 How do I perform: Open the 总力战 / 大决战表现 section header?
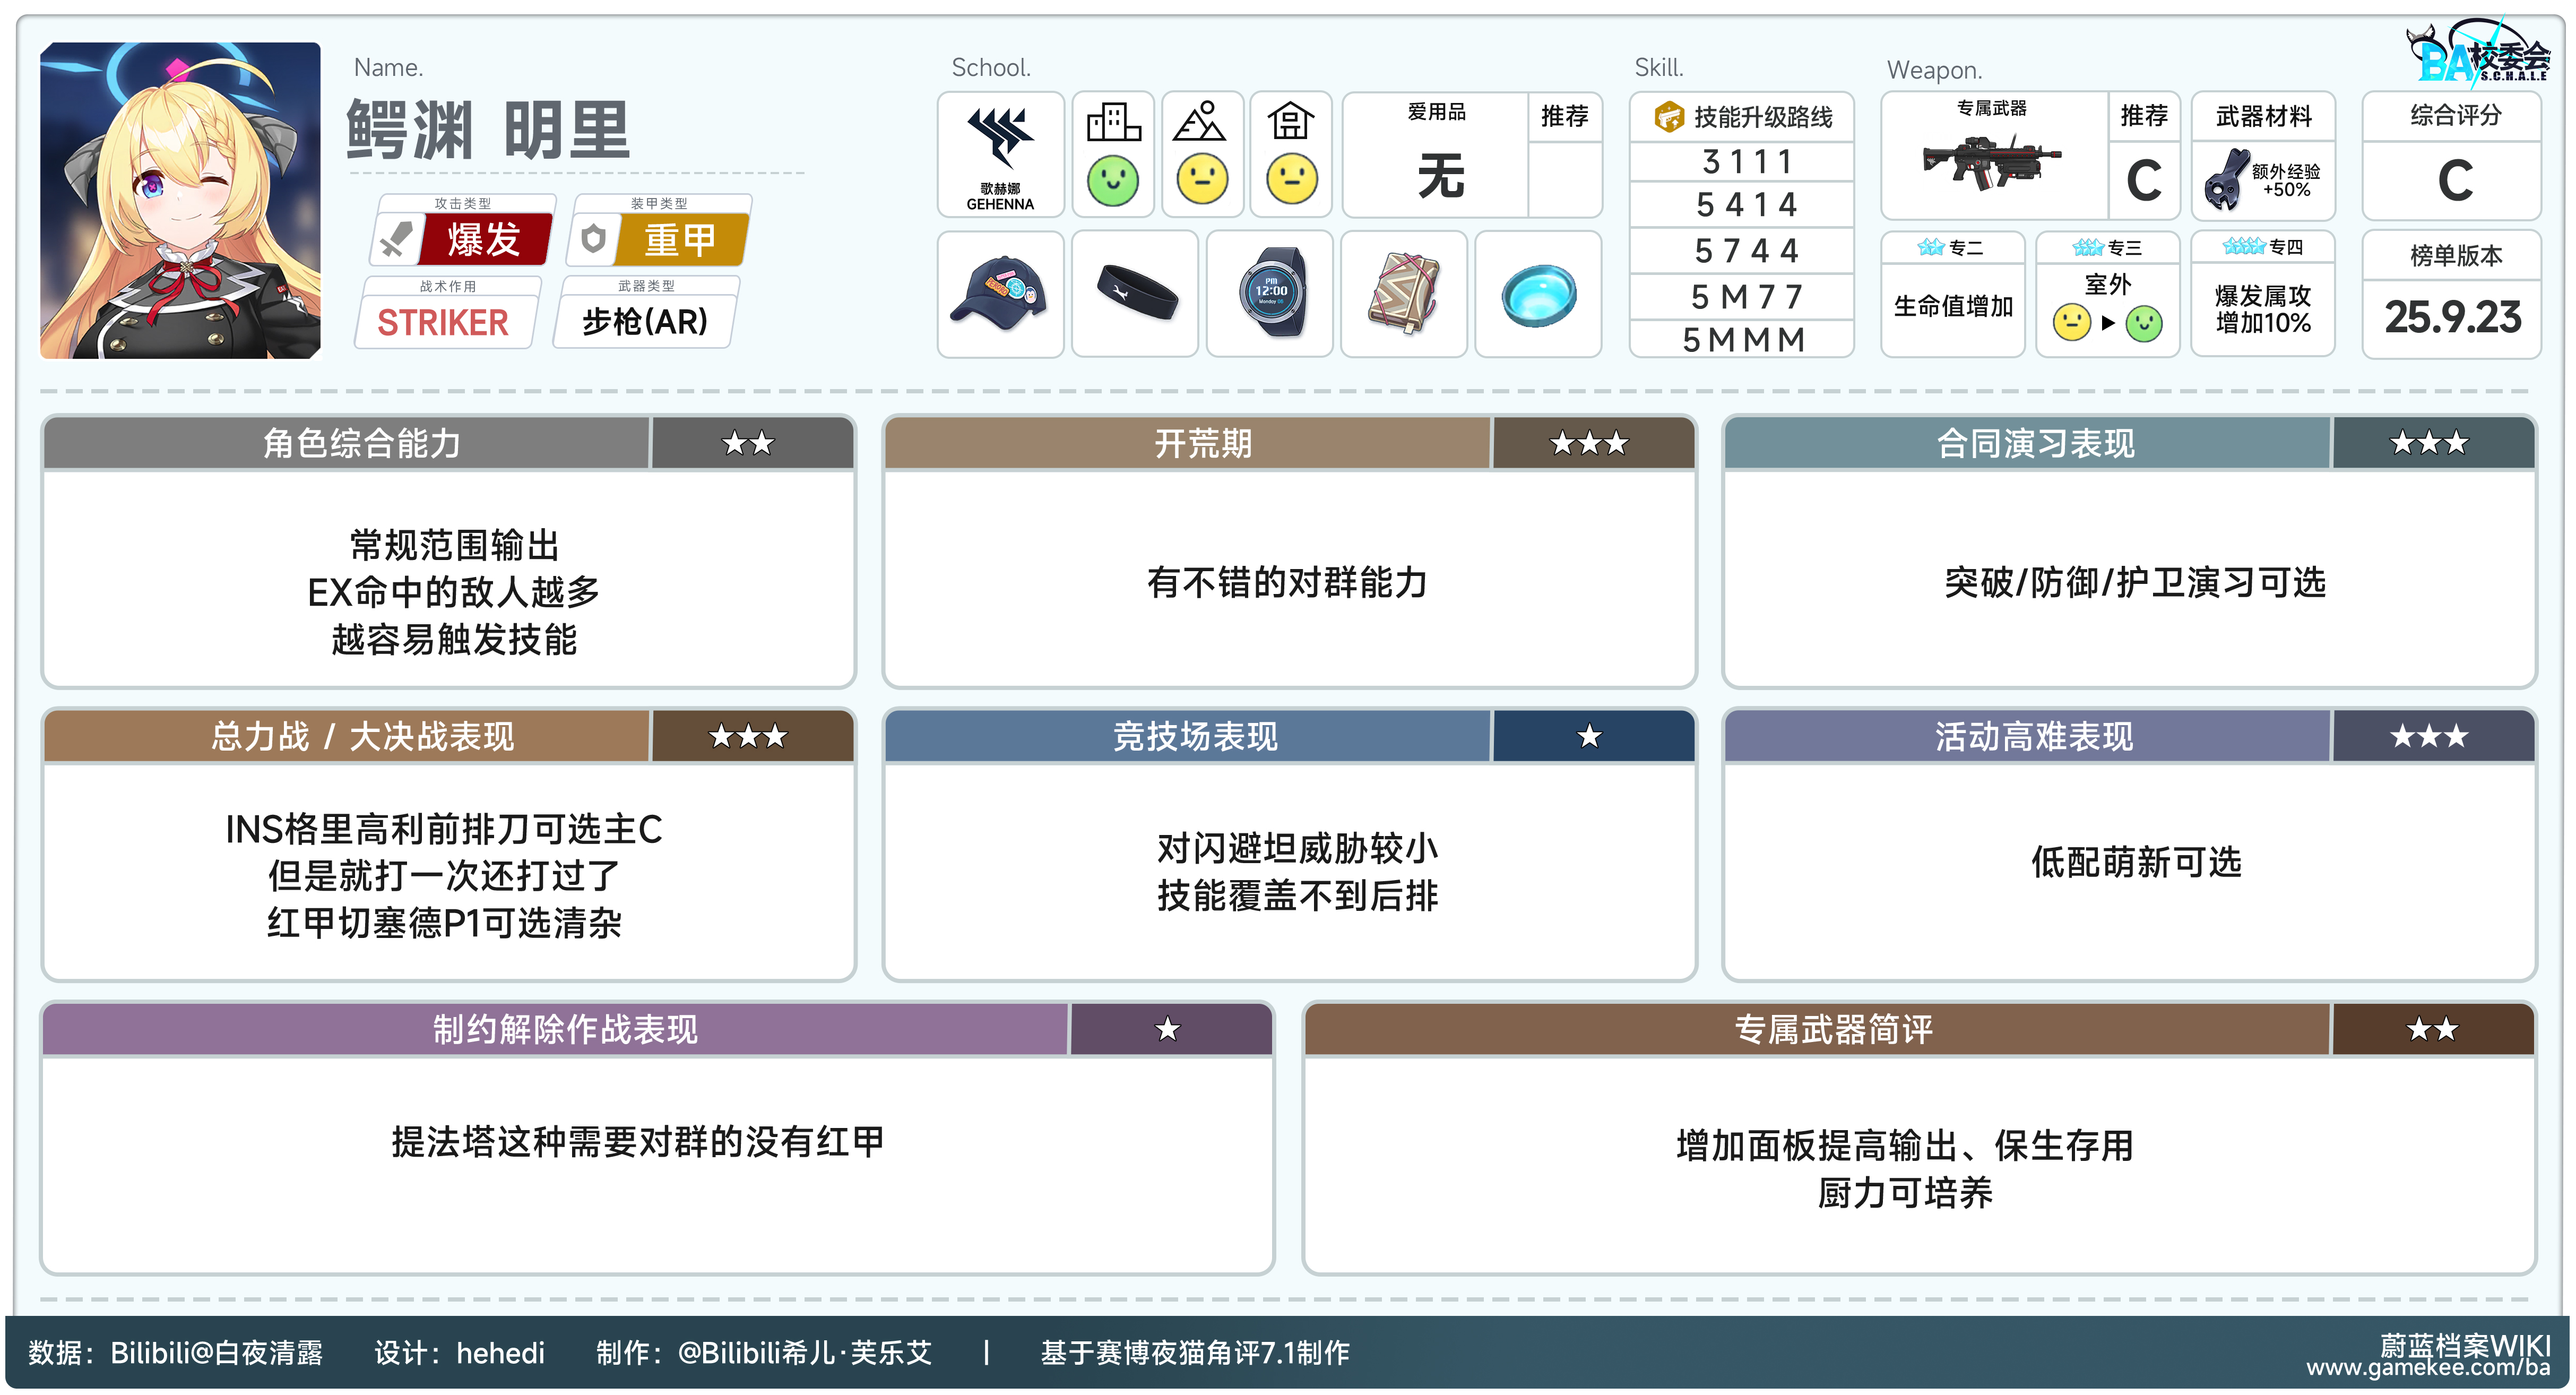(x=362, y=737)
